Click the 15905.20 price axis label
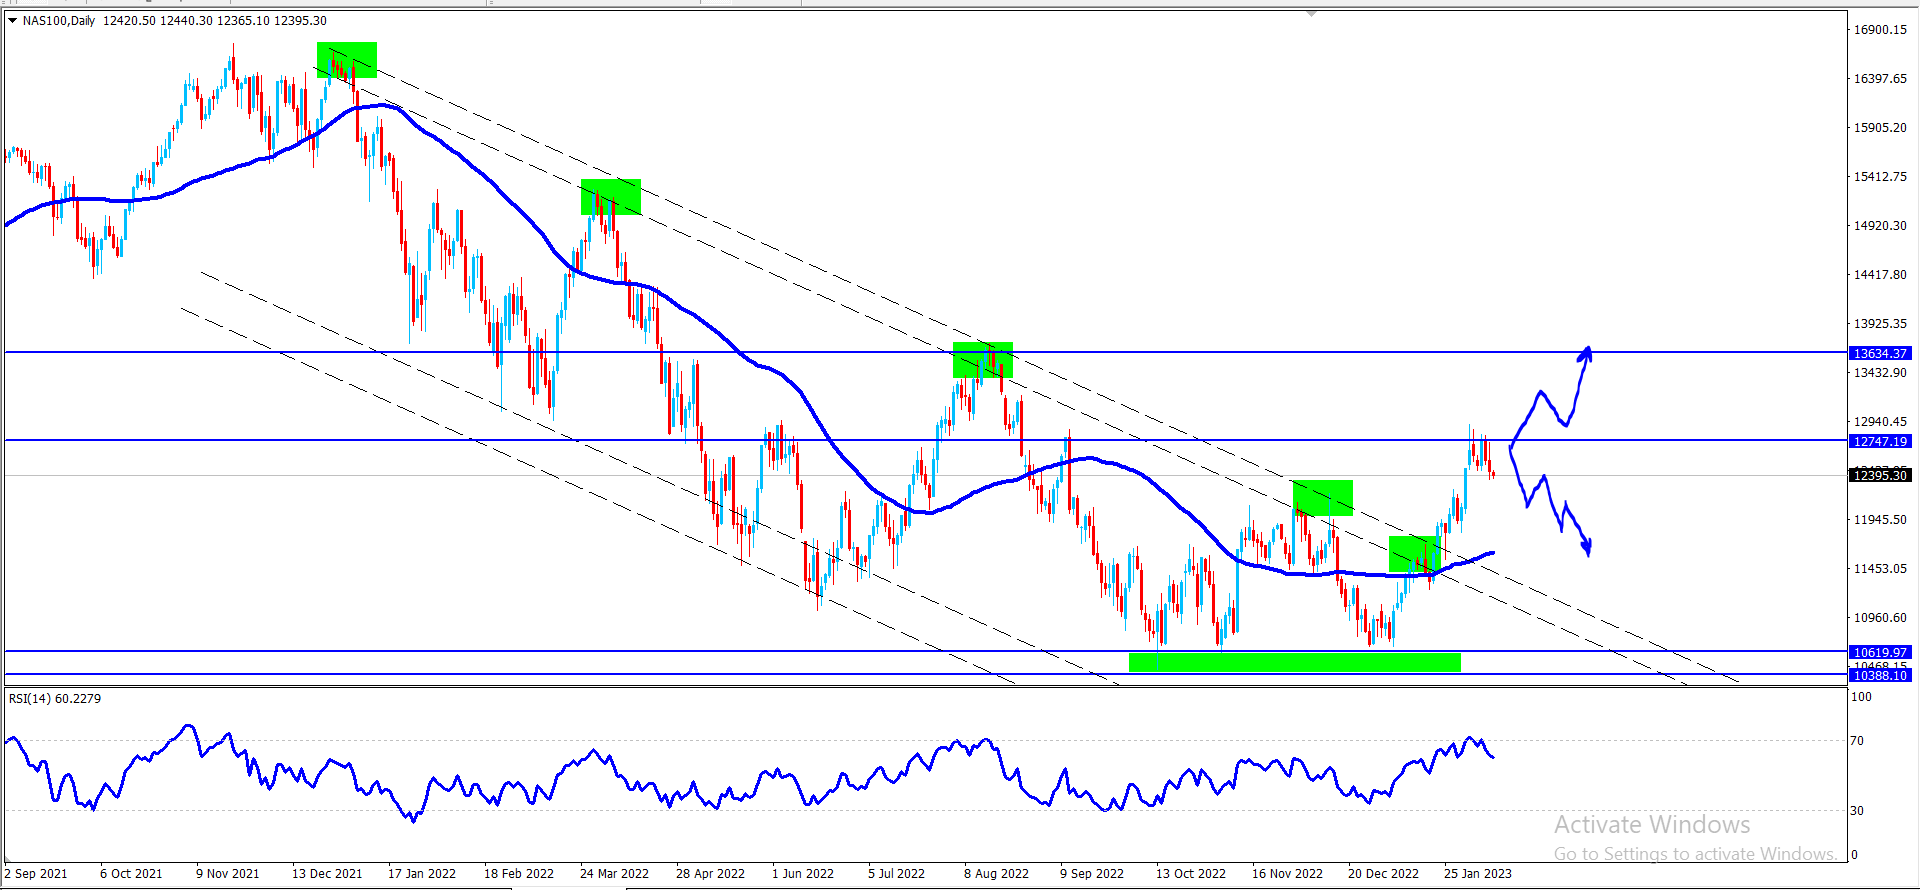1920x890 pixels. 1880,128
